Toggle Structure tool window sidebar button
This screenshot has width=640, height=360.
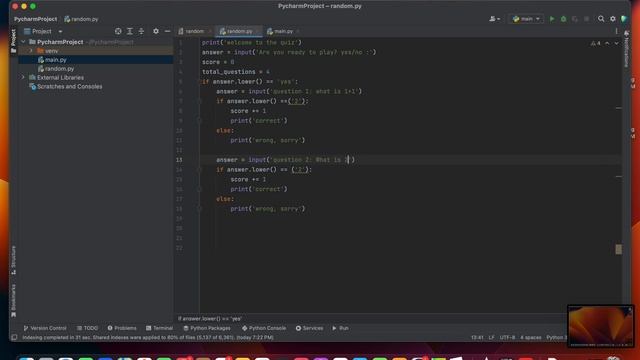[x=13, y=260]
